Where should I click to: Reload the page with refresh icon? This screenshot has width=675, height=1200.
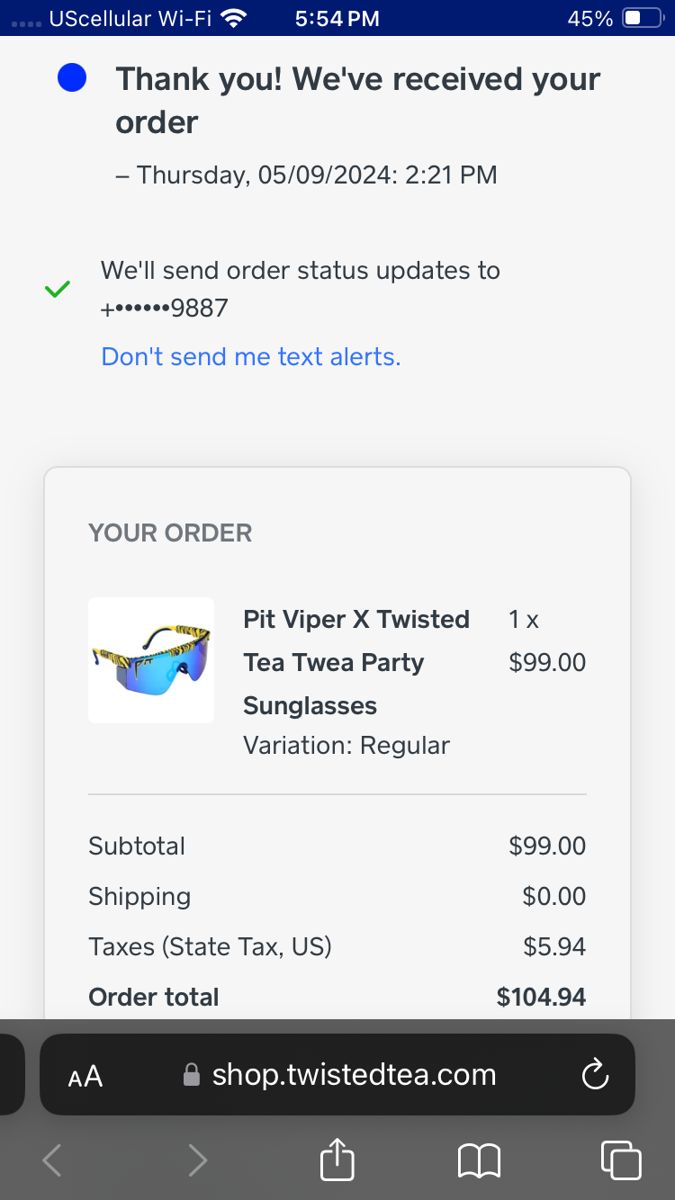point(595,1075)
